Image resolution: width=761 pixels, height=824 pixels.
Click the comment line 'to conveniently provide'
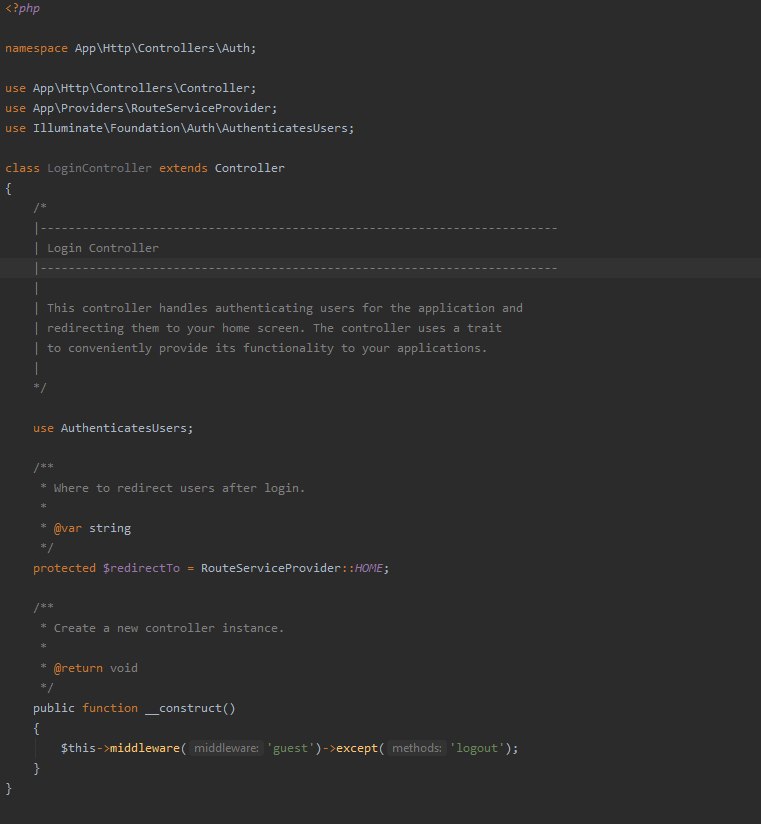point(267,348)
